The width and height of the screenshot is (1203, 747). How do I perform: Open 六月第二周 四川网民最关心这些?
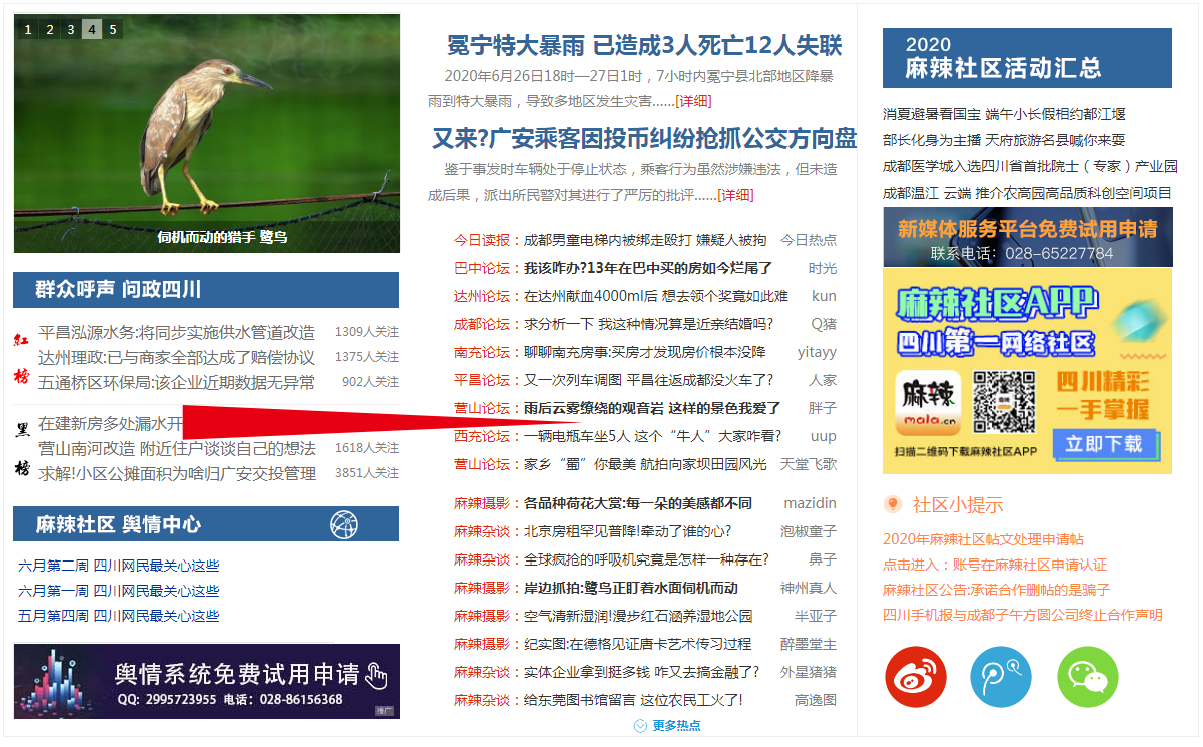118,566
